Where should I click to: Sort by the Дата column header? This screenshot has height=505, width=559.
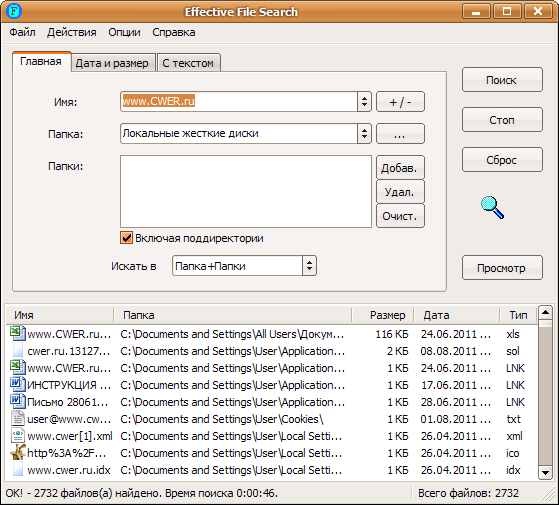click(456, 315)
